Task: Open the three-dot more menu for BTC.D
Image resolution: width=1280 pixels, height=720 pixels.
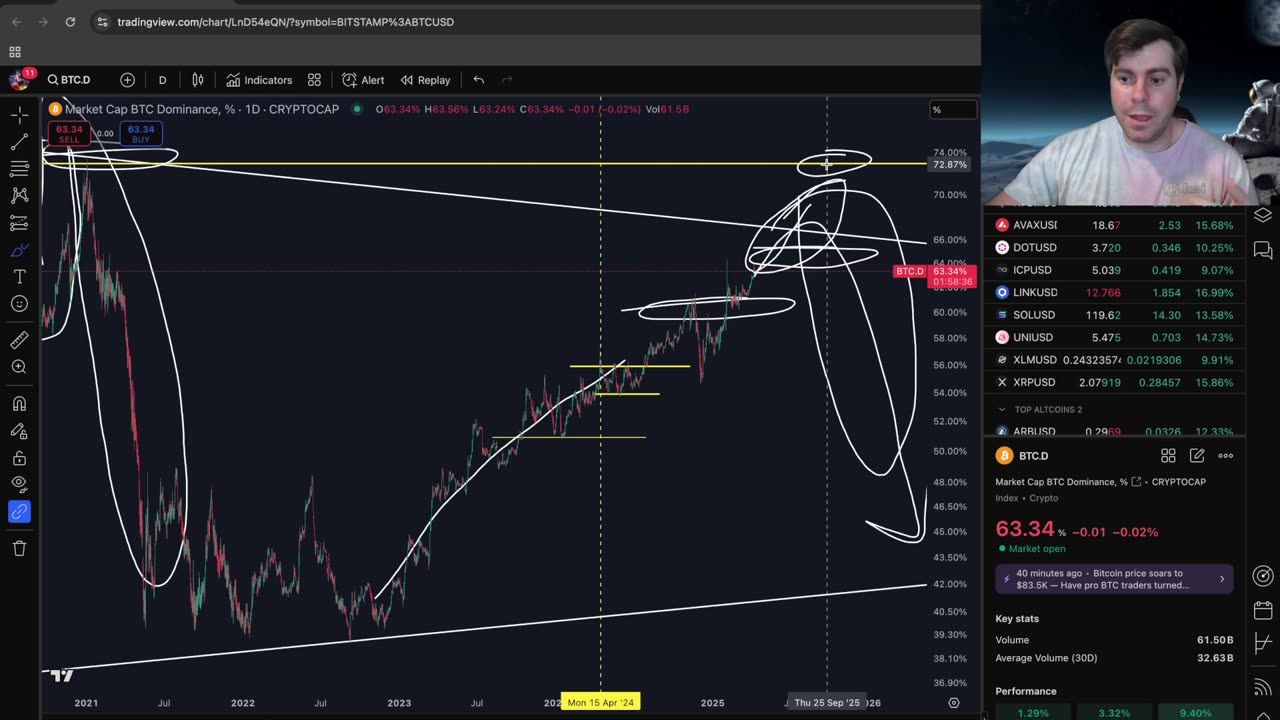Action: tap(1225, 456)
